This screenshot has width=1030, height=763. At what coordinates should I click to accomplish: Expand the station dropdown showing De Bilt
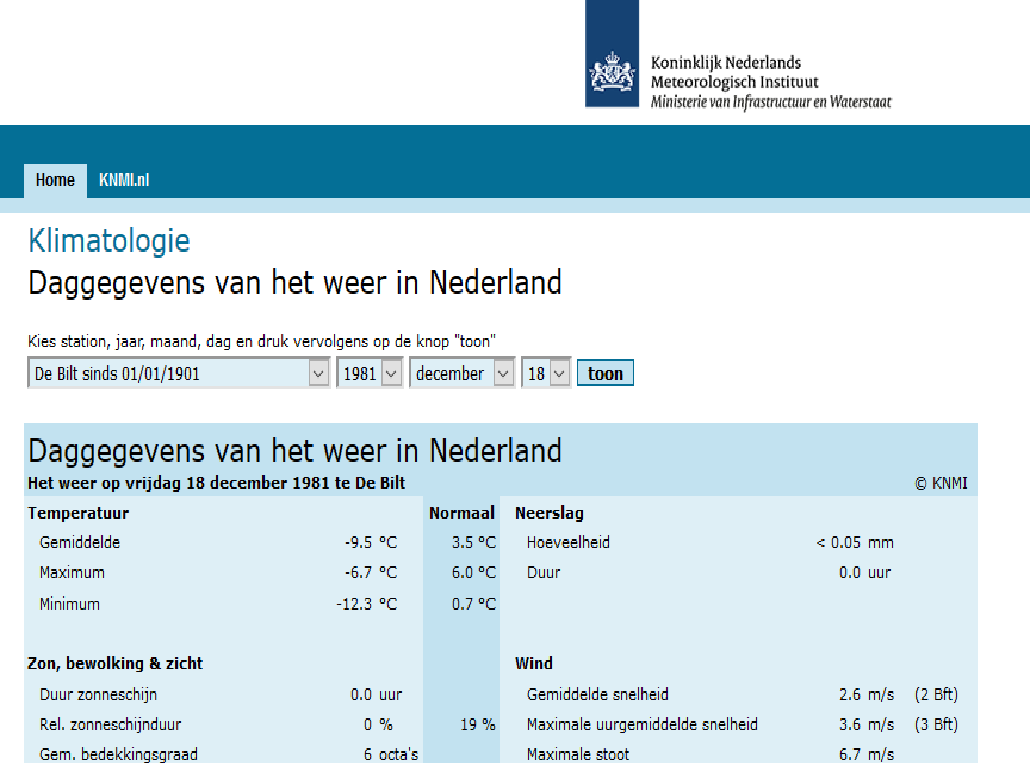178,373
